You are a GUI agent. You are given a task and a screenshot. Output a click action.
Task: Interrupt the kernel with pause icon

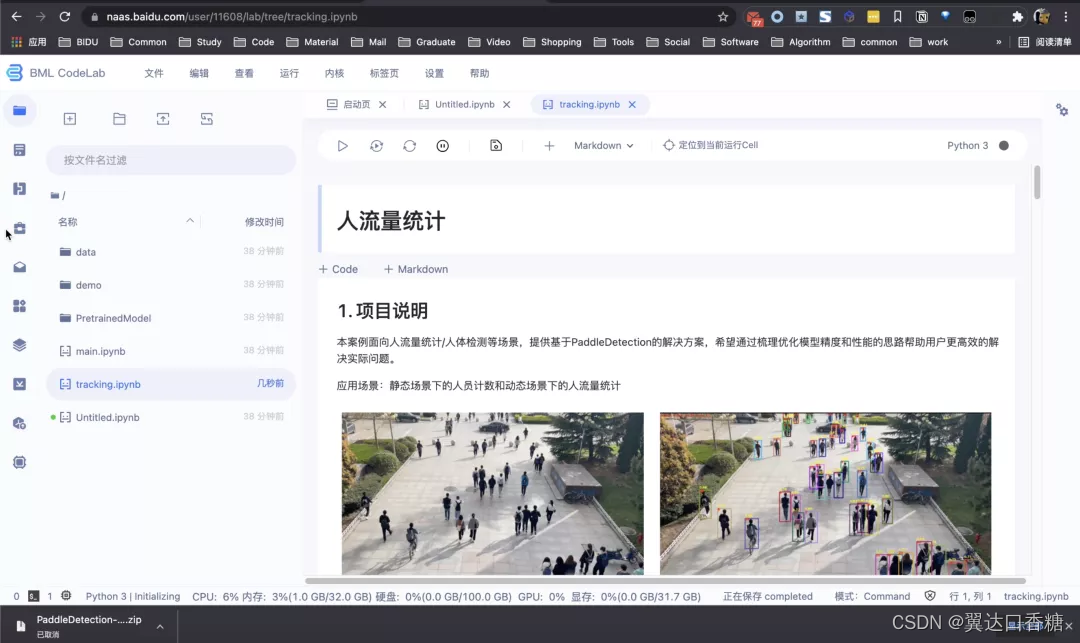pyautogui.click(x=440, y=145)
